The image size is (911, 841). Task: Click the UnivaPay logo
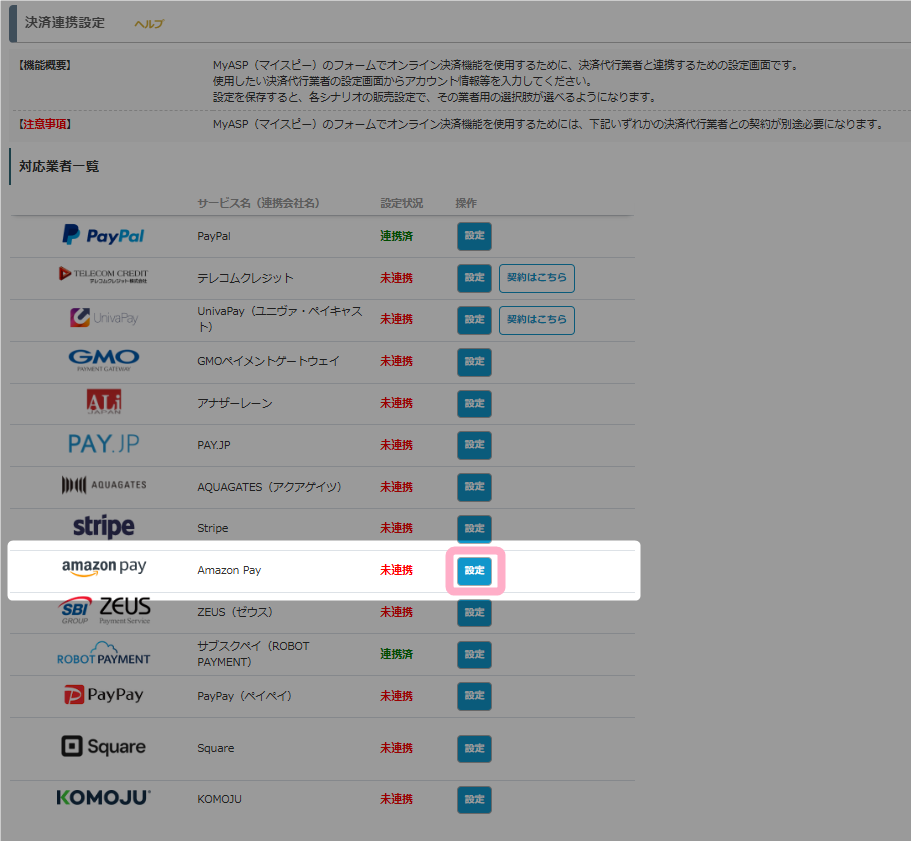(103, 319)
